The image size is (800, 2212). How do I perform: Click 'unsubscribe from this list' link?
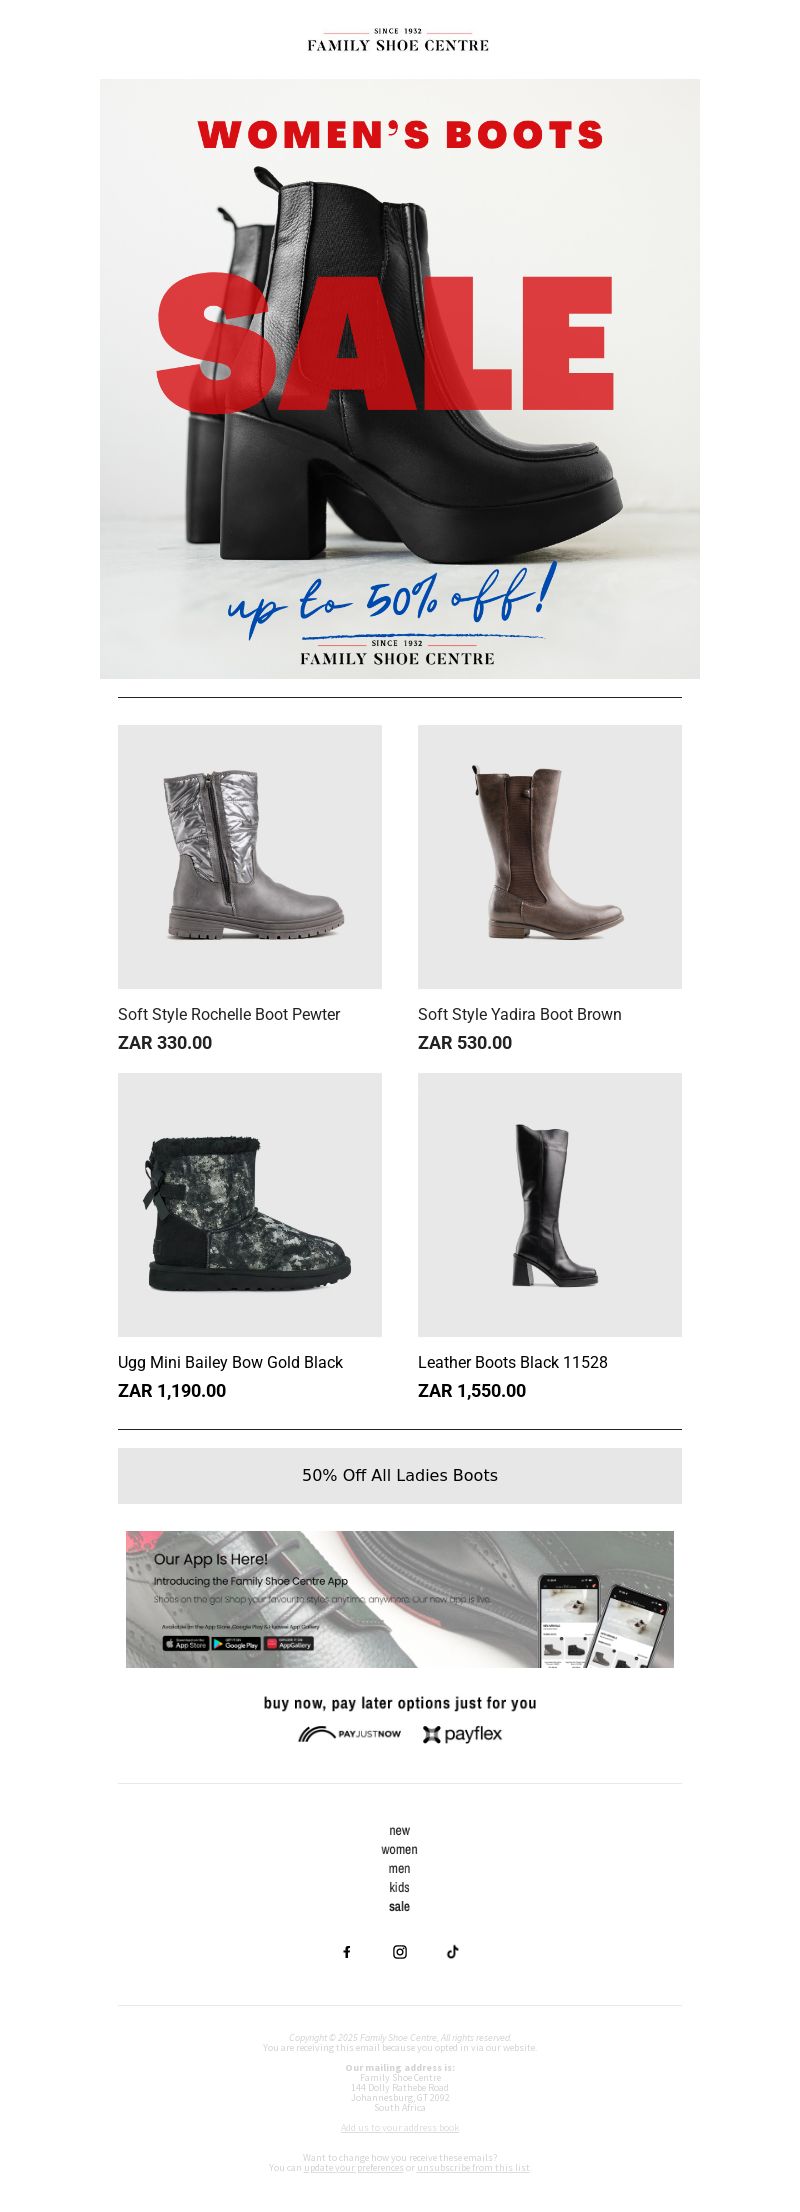point(474,2168)
